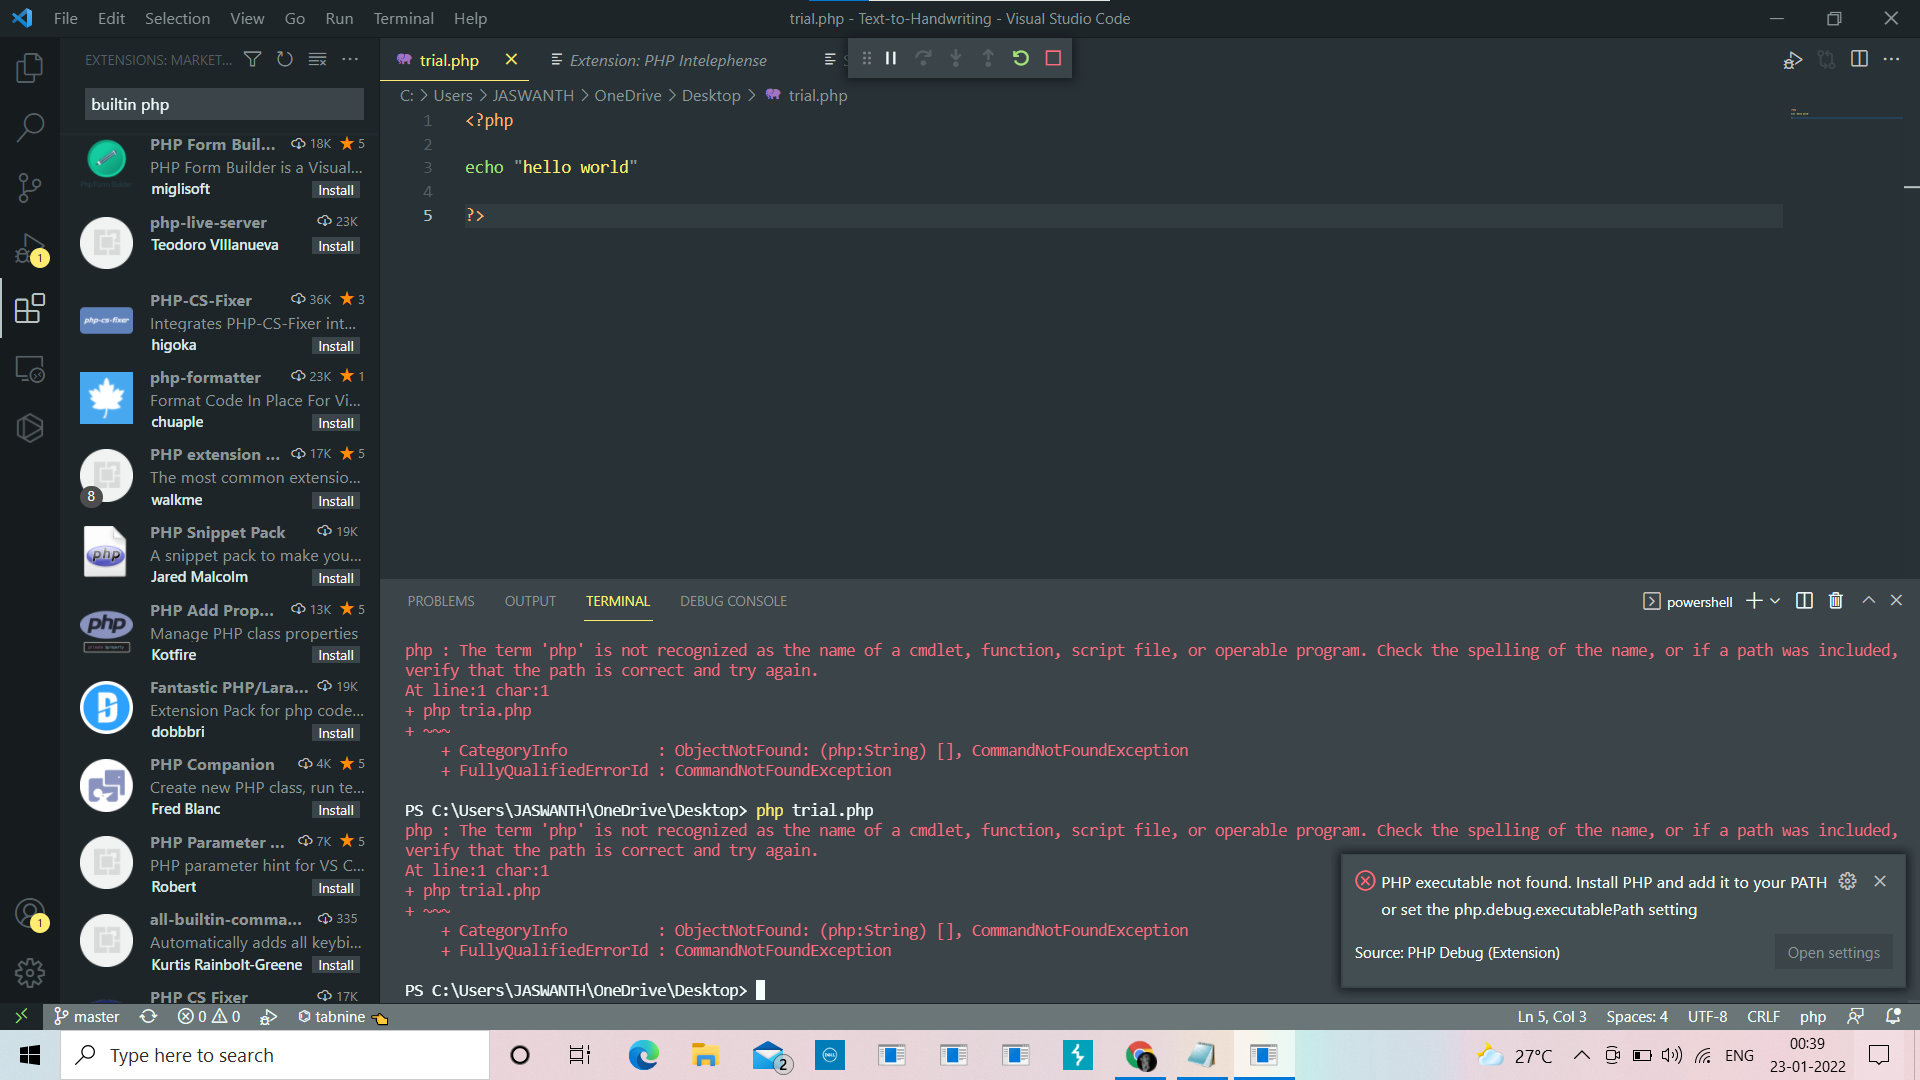Open the File menu
1920x1080 pixels.
point(66,18)
